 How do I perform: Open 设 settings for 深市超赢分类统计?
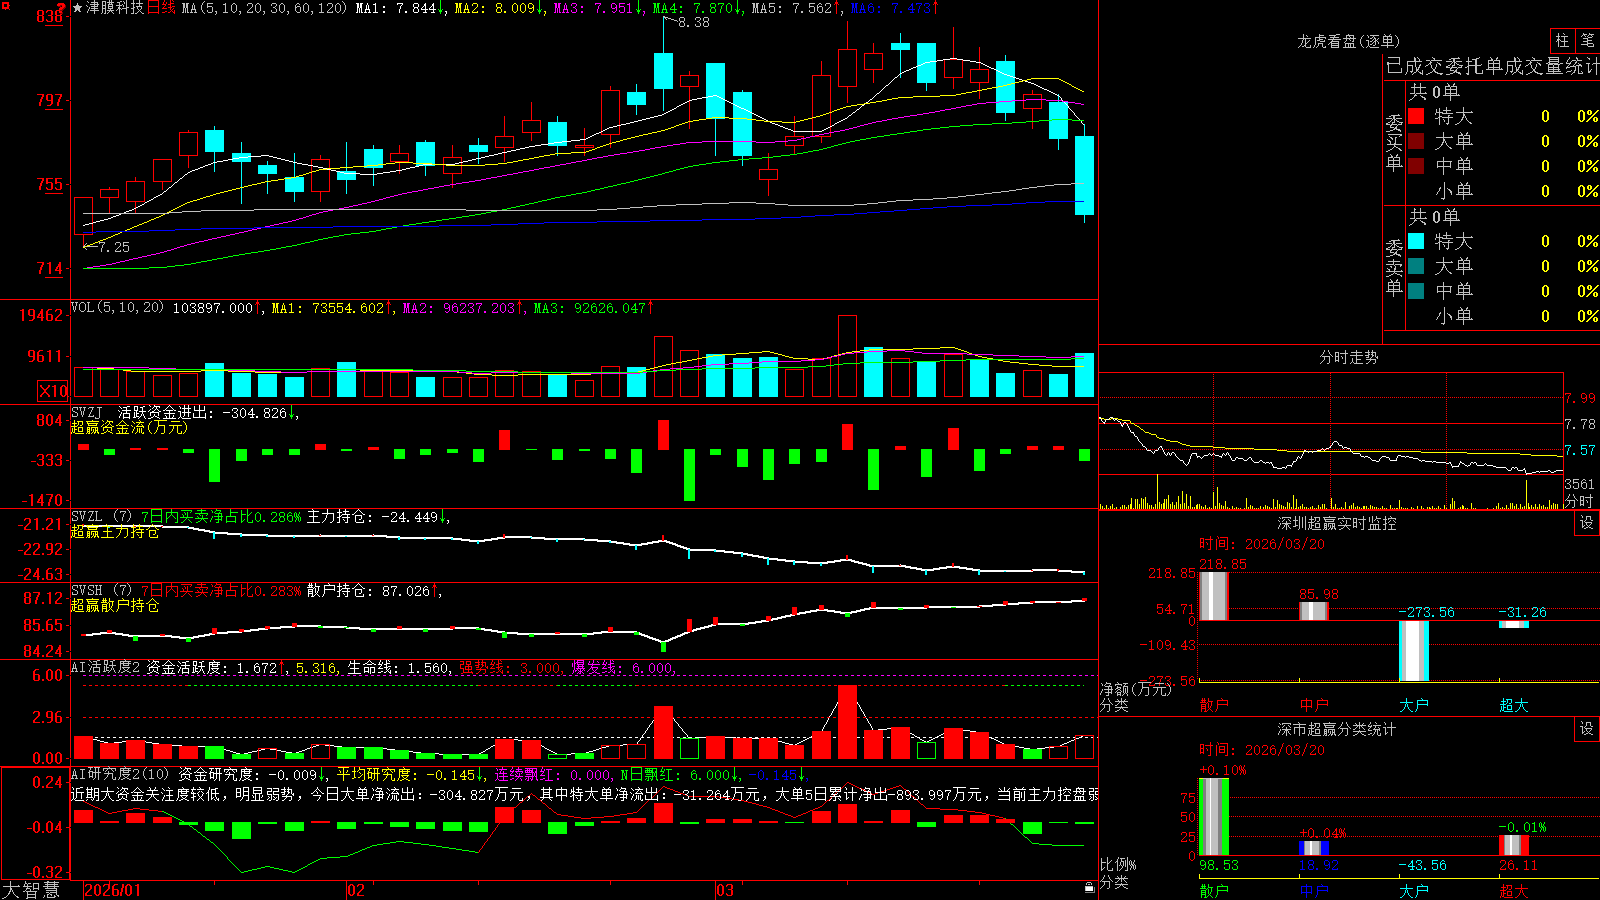click(x=1587, y=729)
